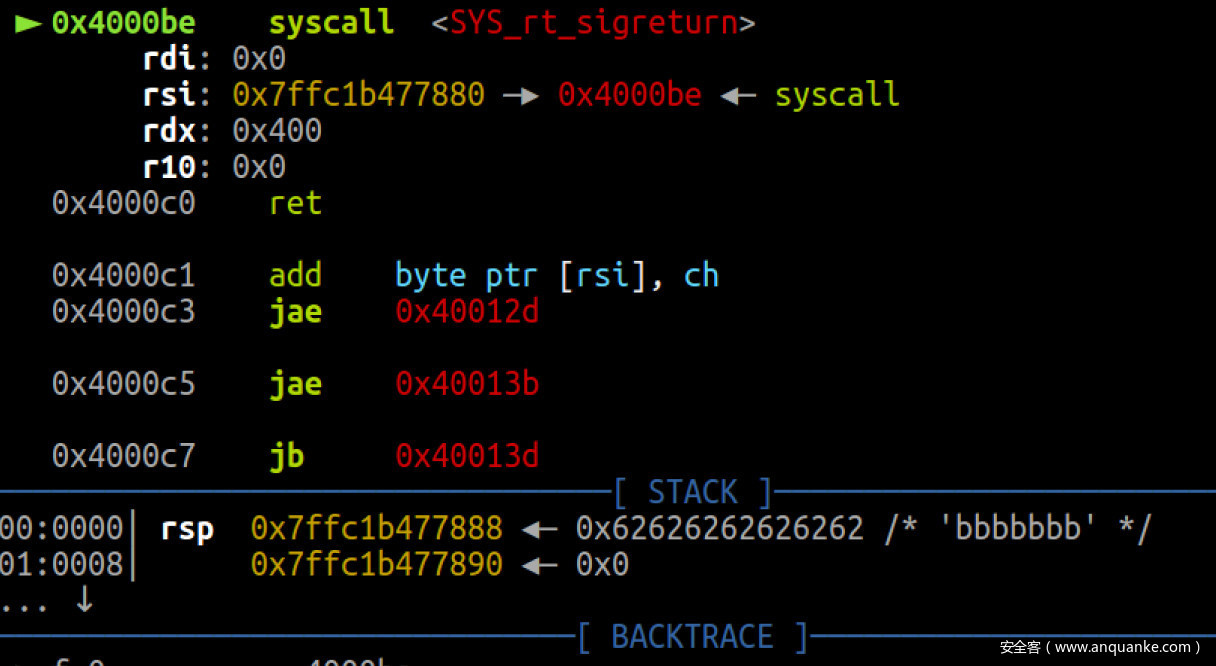
Task: Click the SYS_rt_sigreturn syscall name
Action: (594, 23)
